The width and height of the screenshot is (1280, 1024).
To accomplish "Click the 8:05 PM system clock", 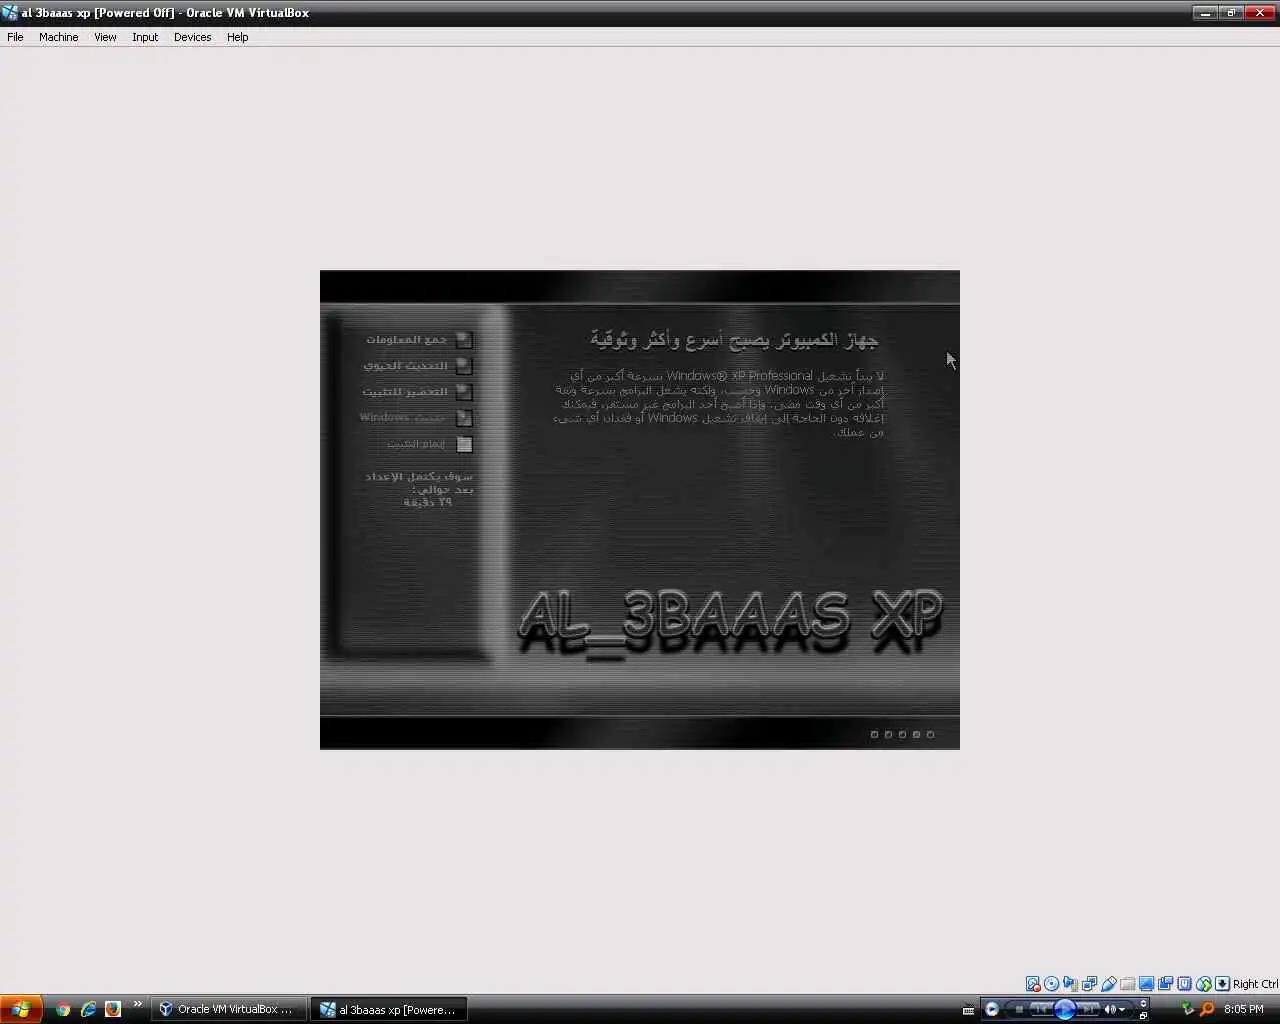I will pyautogui.click(x=1244, y=1009).
